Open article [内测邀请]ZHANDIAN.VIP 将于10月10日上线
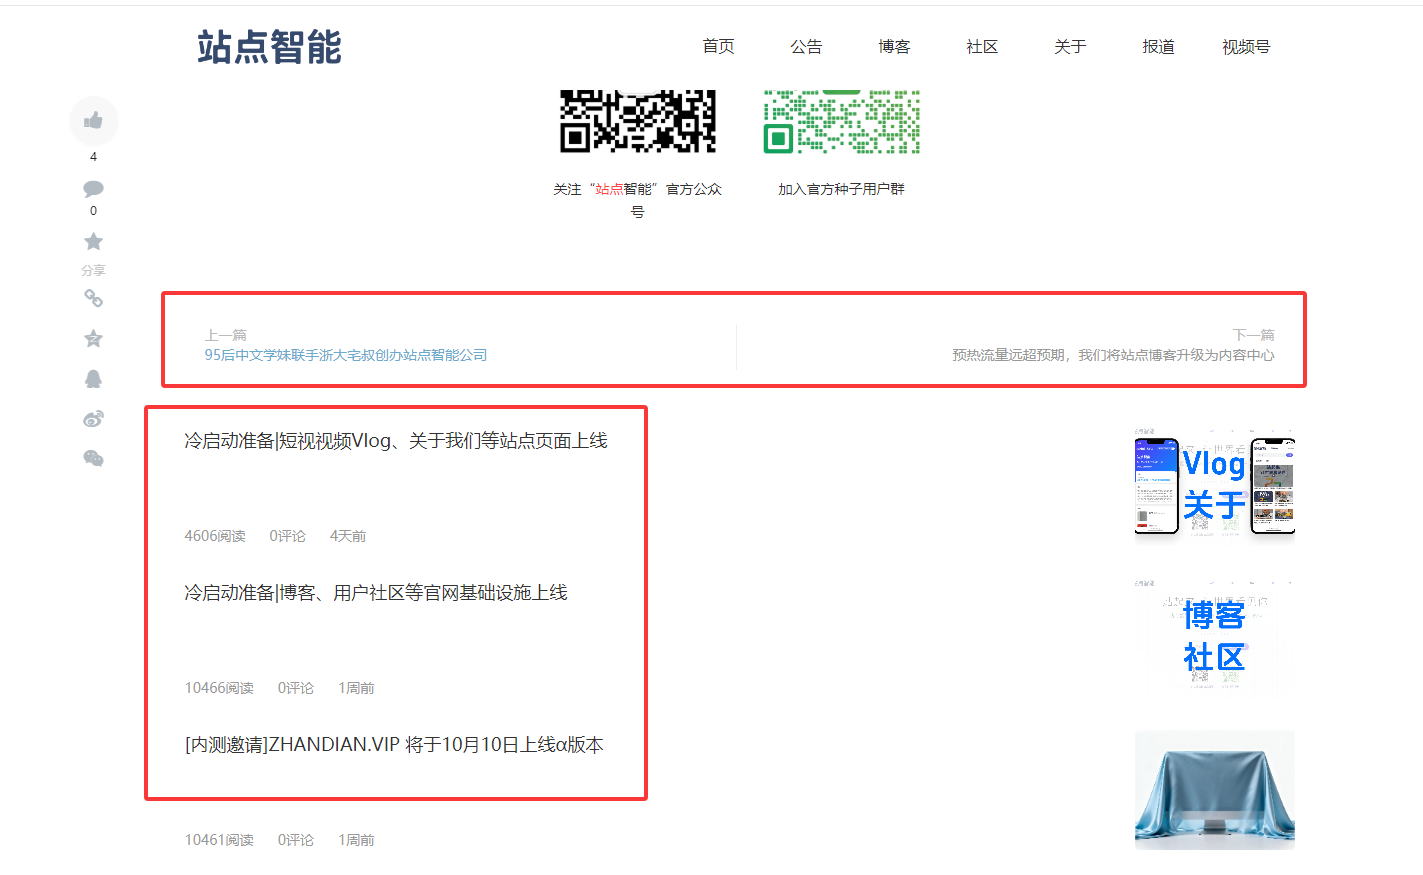The image size is (1423, 875). click(394, 745)
